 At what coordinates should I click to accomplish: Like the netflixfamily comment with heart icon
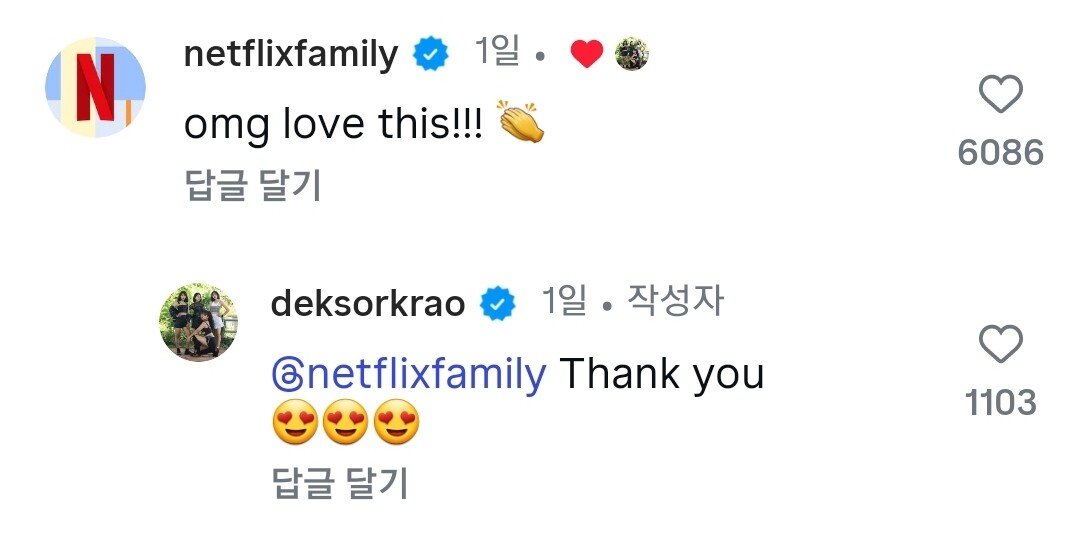[x=999, y=96]
